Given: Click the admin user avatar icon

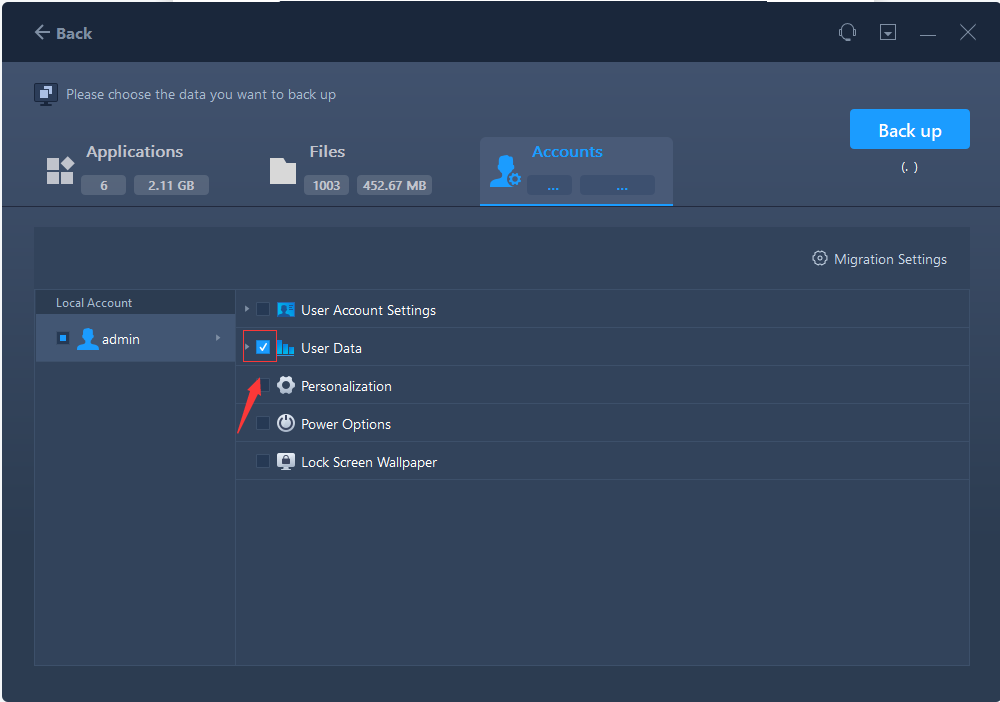Looking at the screenshot, I should pyautogui.click(x=88, y=339).
